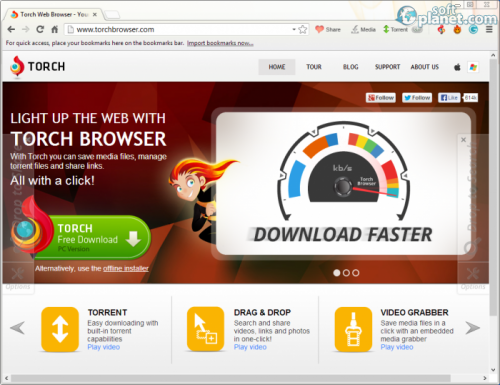This screenshot has width=500, height=385.
Task: Click the Drag & Drop feature icon
Action: (206, 329)
